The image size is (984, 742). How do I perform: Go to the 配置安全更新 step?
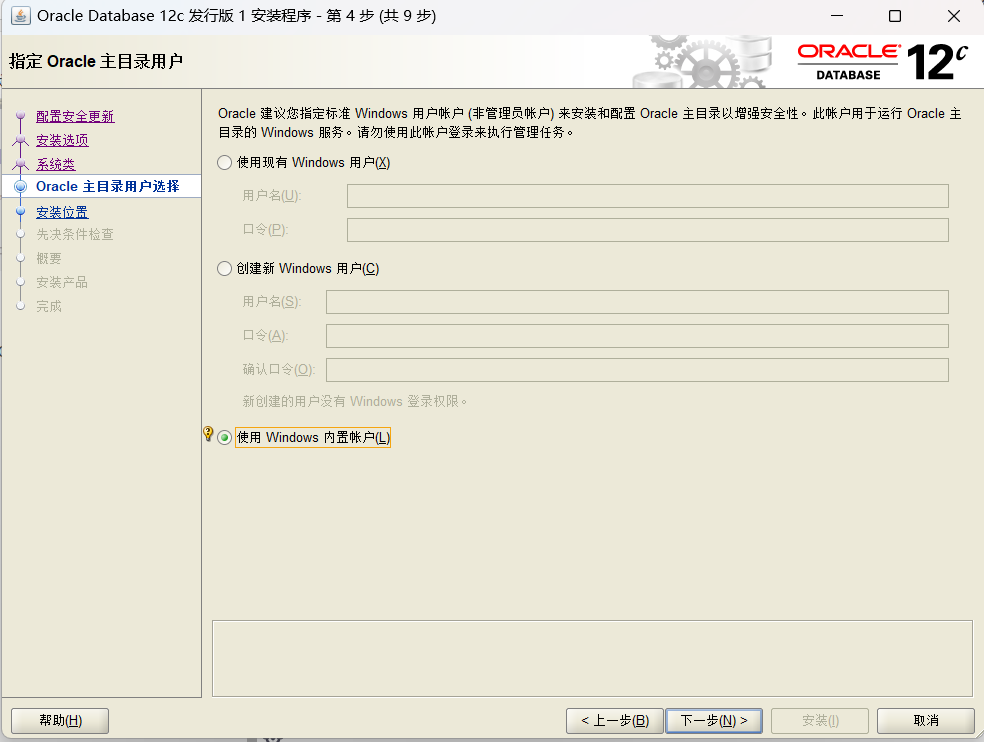pos(75,116)
